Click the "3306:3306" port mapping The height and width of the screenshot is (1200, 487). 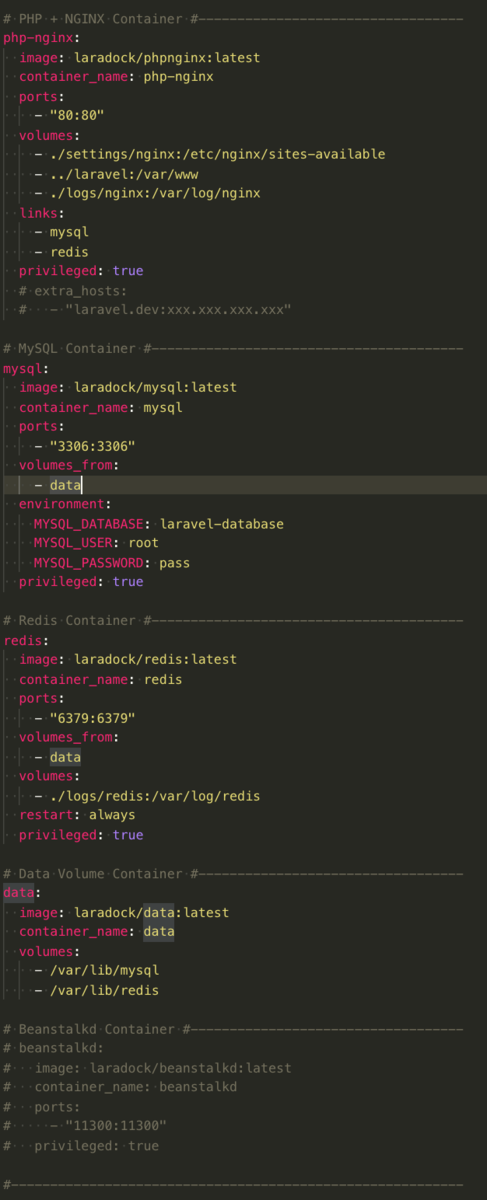[x=93, y=446]
